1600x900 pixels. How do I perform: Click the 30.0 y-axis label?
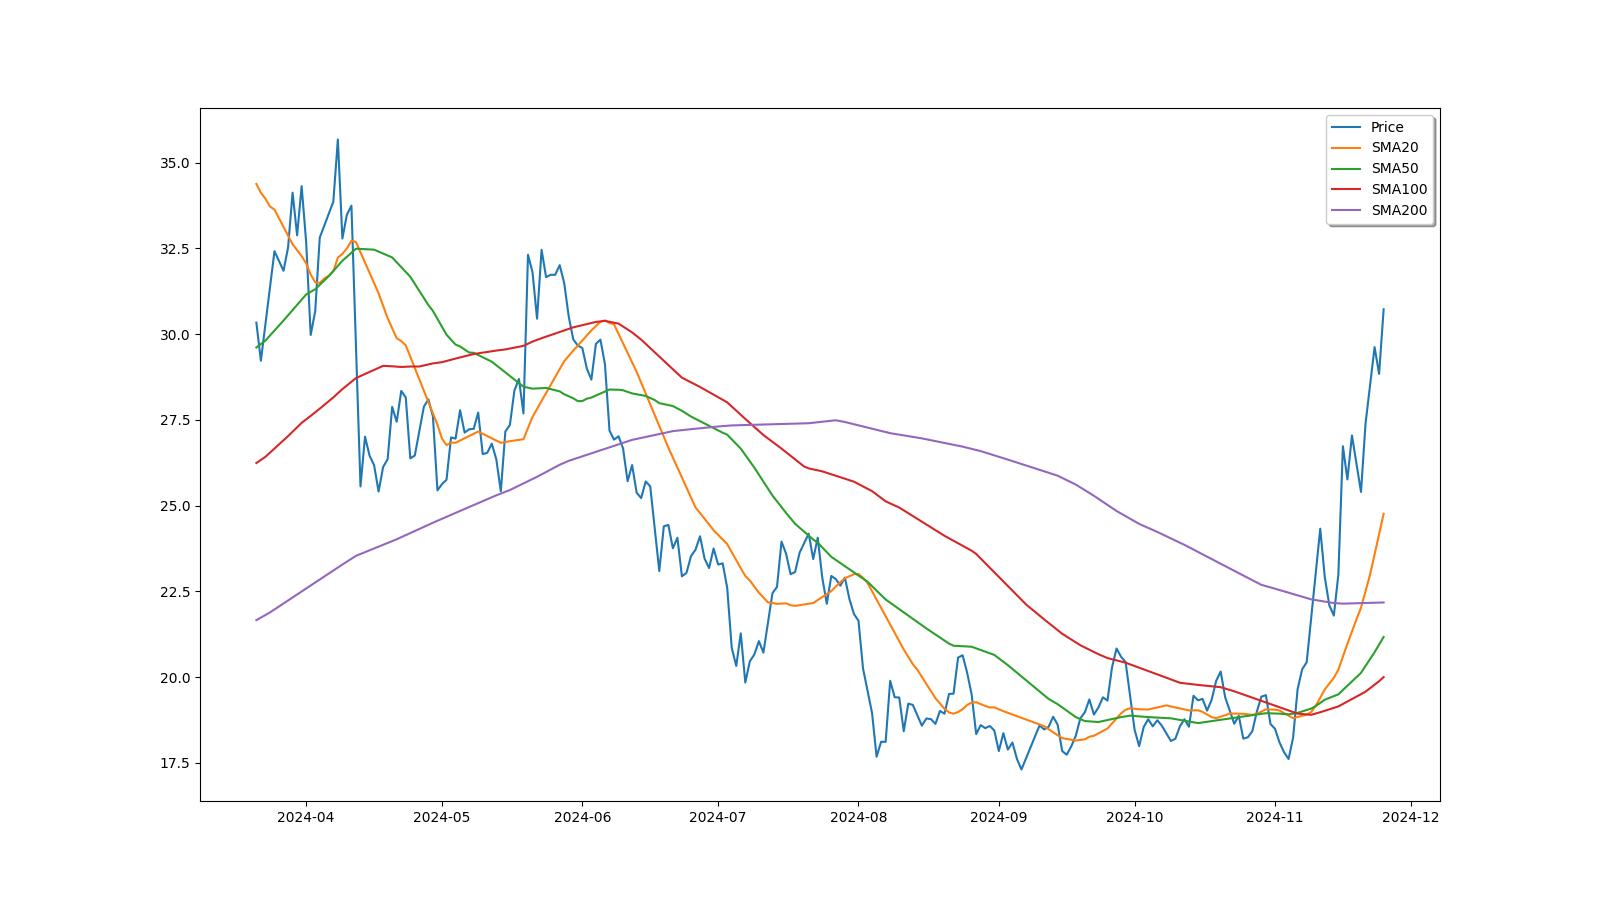coord(176,335)
